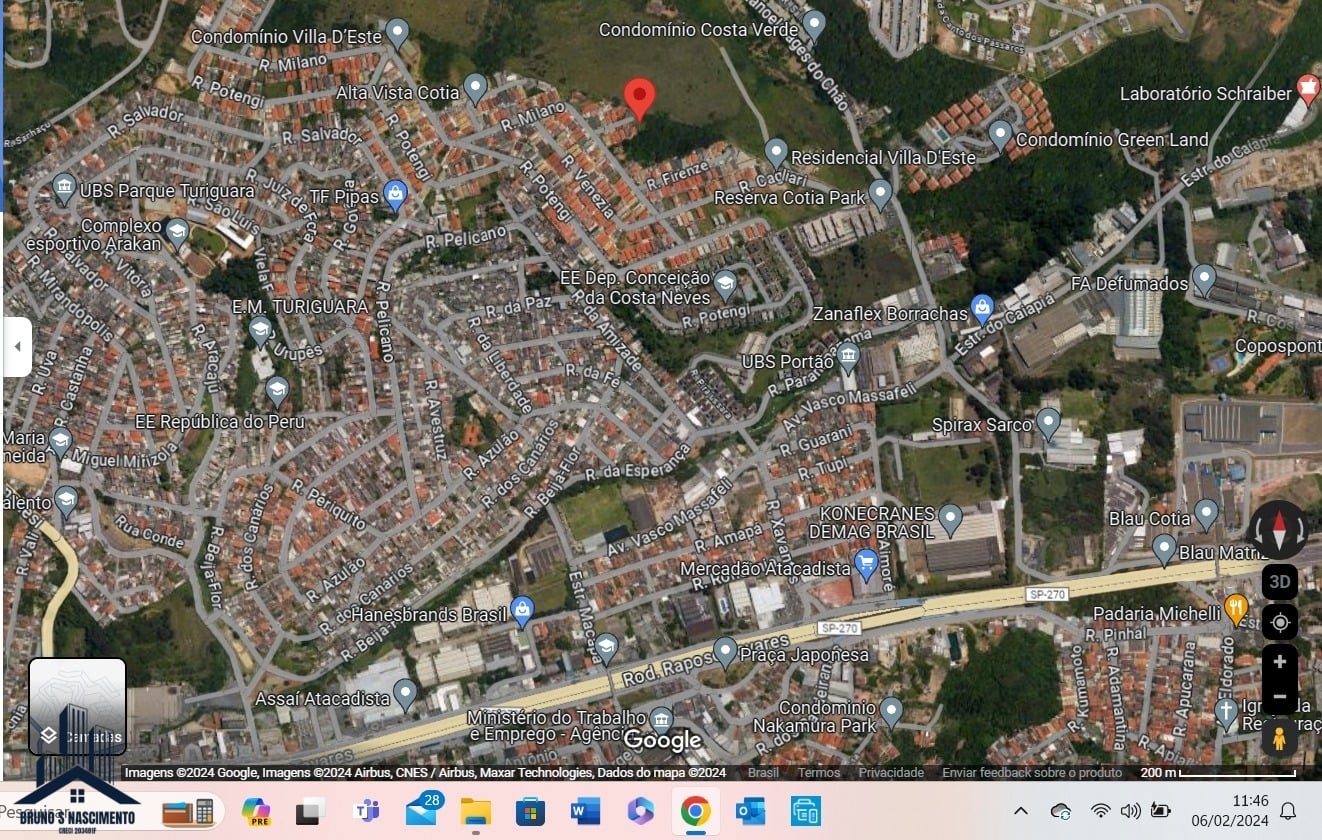Viewport: 1322px width, 840px height.
Task: Zoom in with plus button
Action: [x=1279, y=662]
